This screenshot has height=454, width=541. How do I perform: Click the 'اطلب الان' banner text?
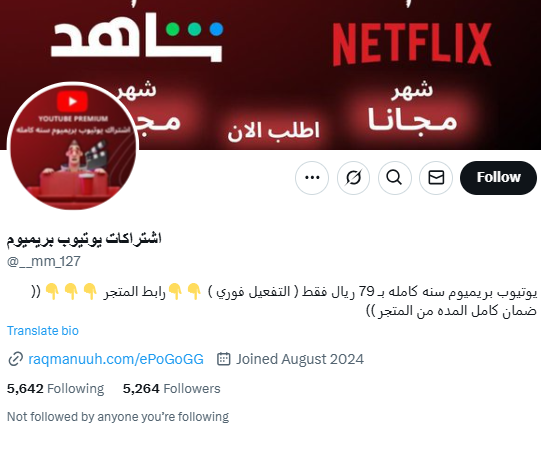[x=274, y=131]
